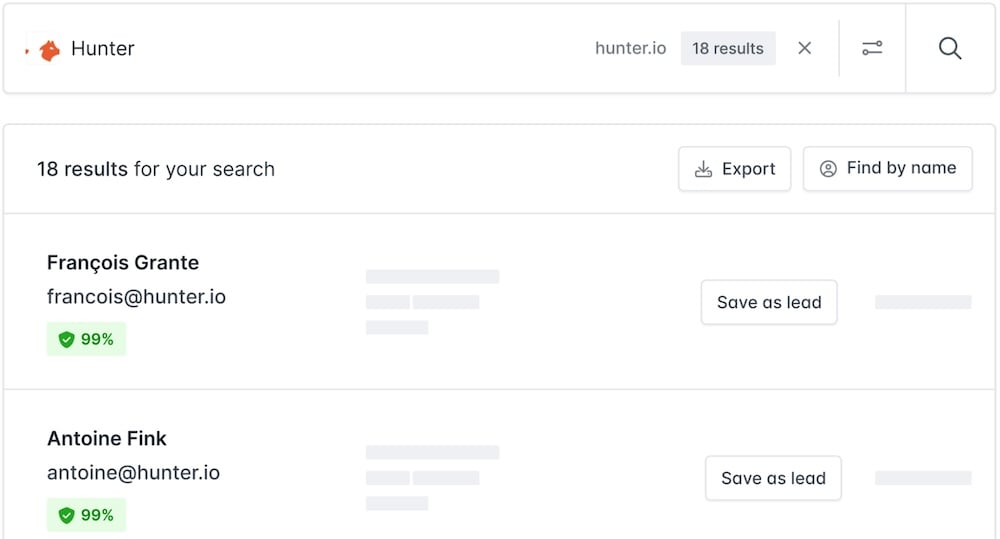Select email antoine@hunter.io
The width and height of the screenshot is (1000, 539).
pos(133,473)
